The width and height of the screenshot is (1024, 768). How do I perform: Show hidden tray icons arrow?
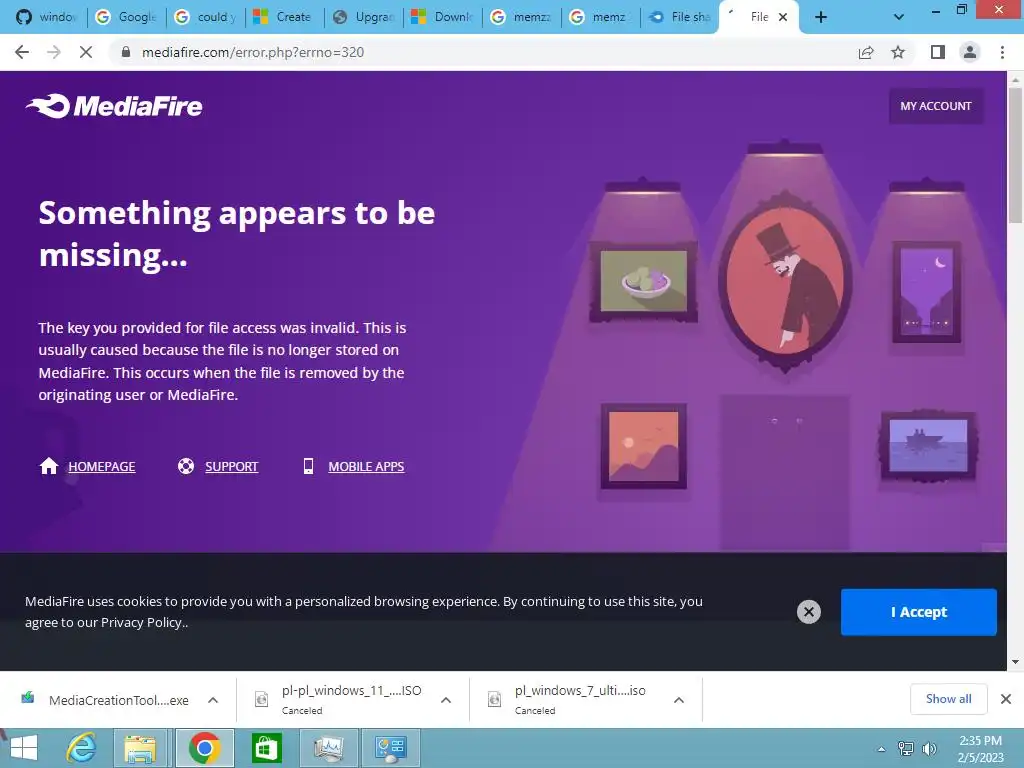coord(881,748)
